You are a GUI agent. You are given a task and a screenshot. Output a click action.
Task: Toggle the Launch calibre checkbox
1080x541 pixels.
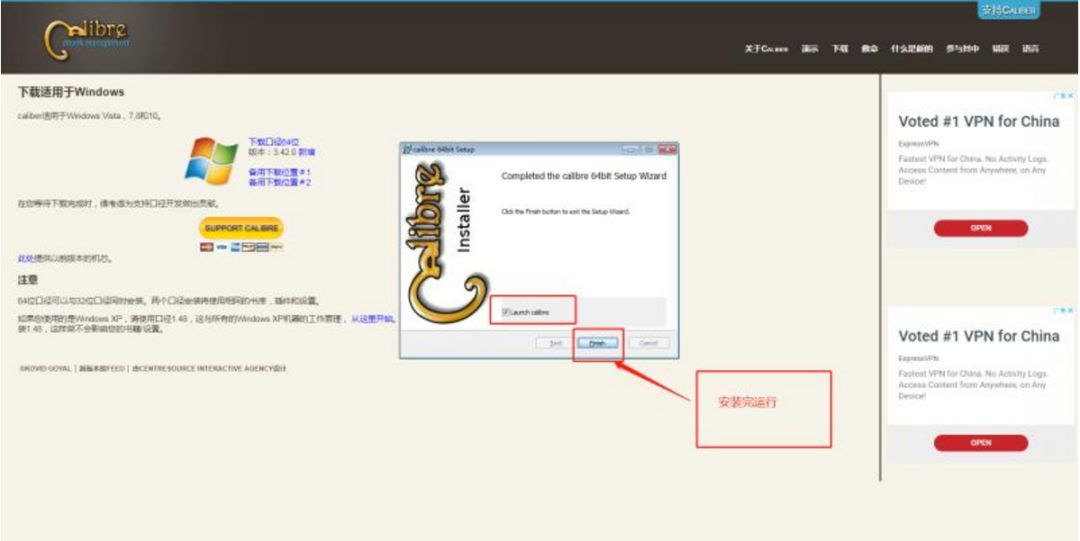[x=506, y=313]
